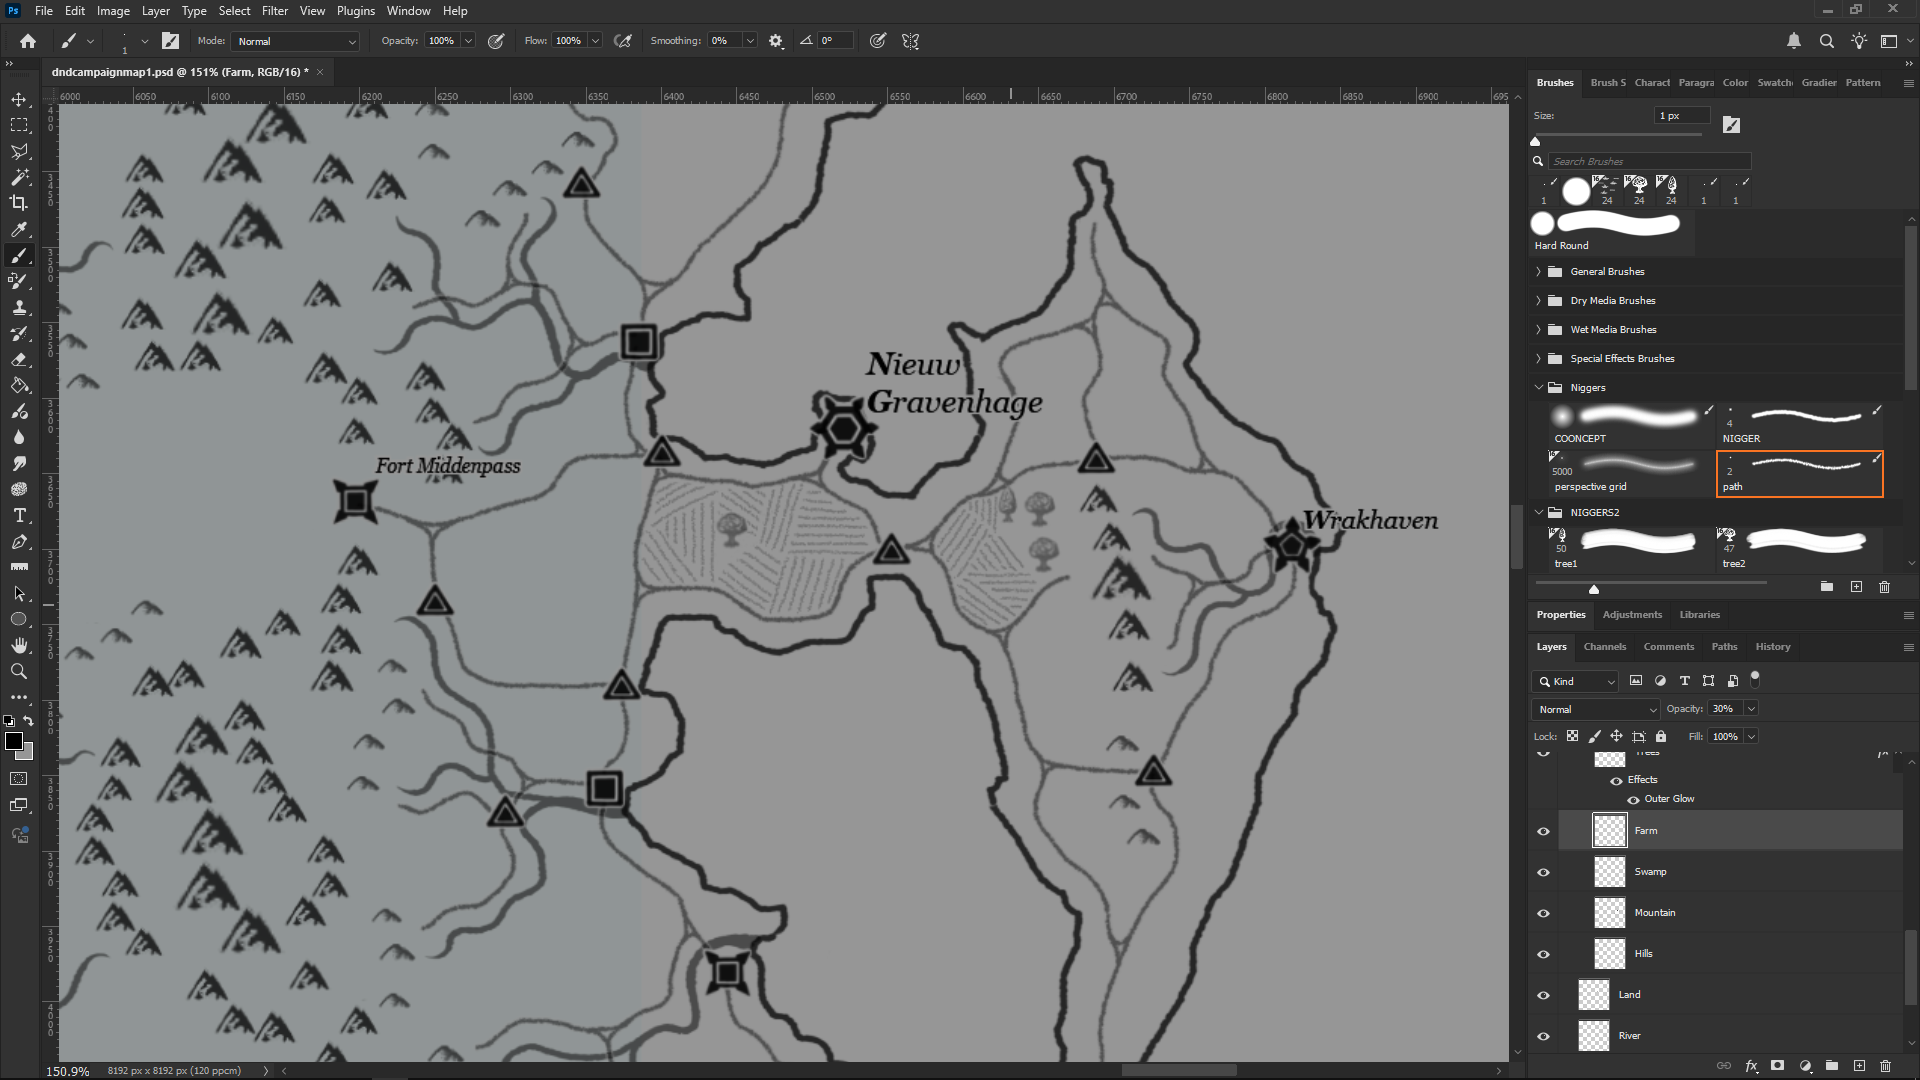Expand the General Brushes folder
Screen dimensions: 1920x1080
tap(1539, 272)
